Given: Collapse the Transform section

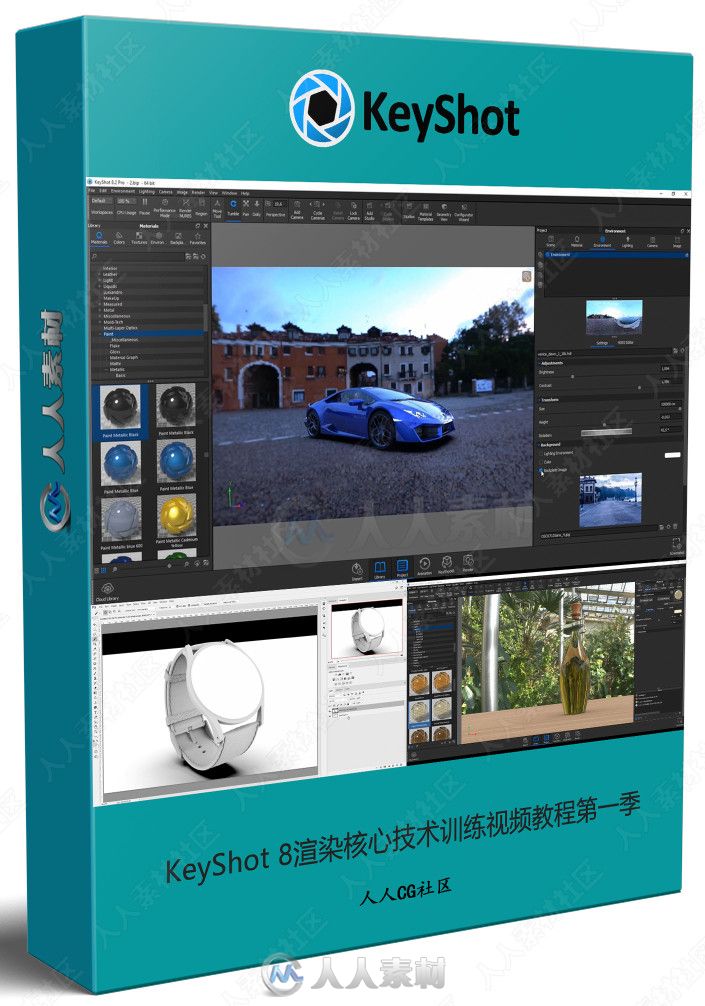Looking at the screenshot, I should click(x=539, y=400).
